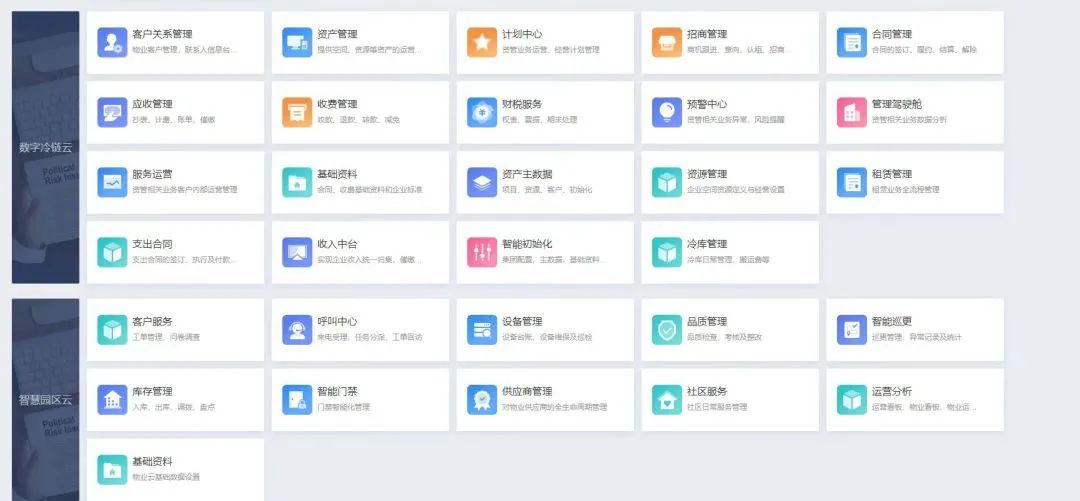The height and width of the screenshot is (501, 1080).
Task: Select the 财税服务 icon
Action: (x=482, y=112)
